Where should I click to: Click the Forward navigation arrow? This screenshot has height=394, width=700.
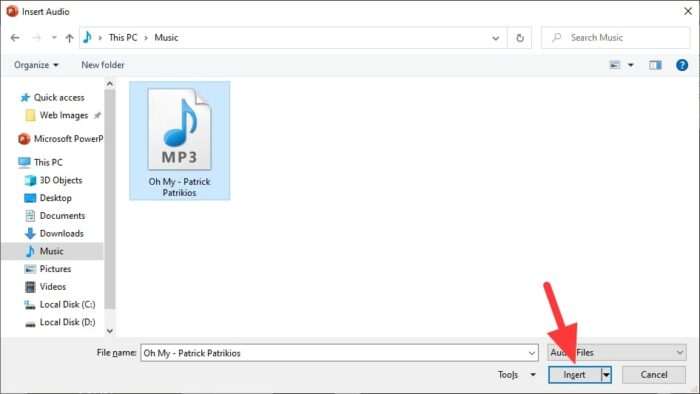(36, 38)
